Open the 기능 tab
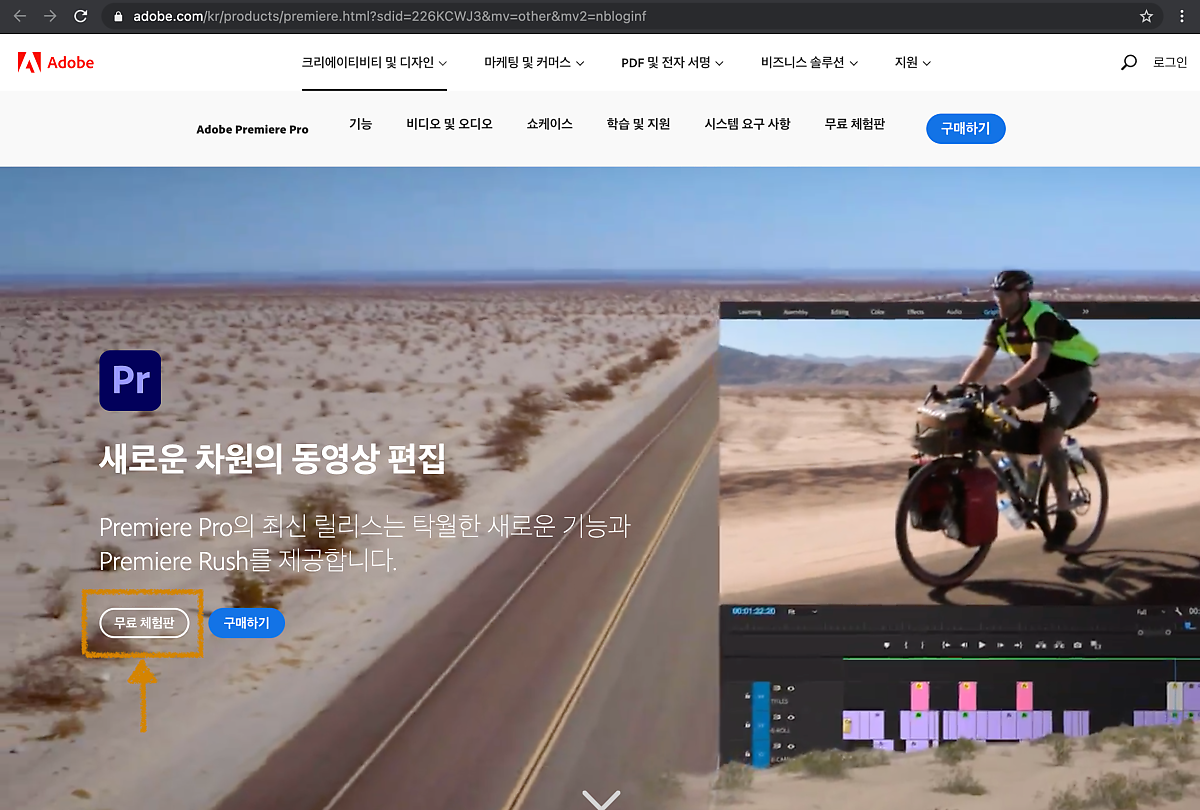Viewport: 1200px width, 810px height. coord(360,124)
